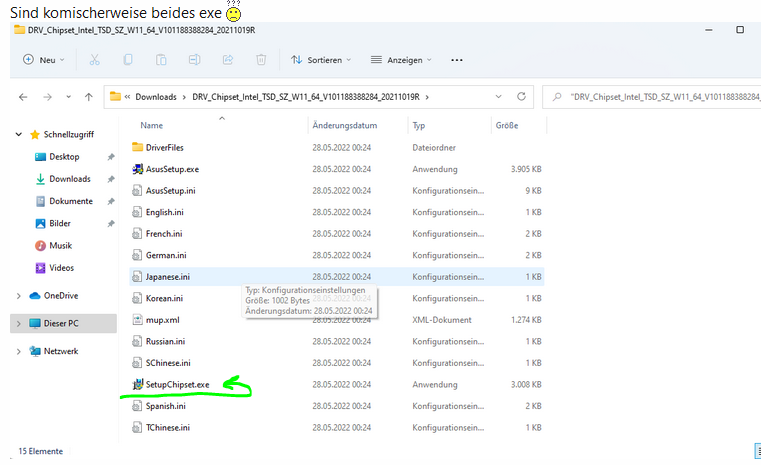Select Musik in the sidebar
761x465 pixels.
60,246
